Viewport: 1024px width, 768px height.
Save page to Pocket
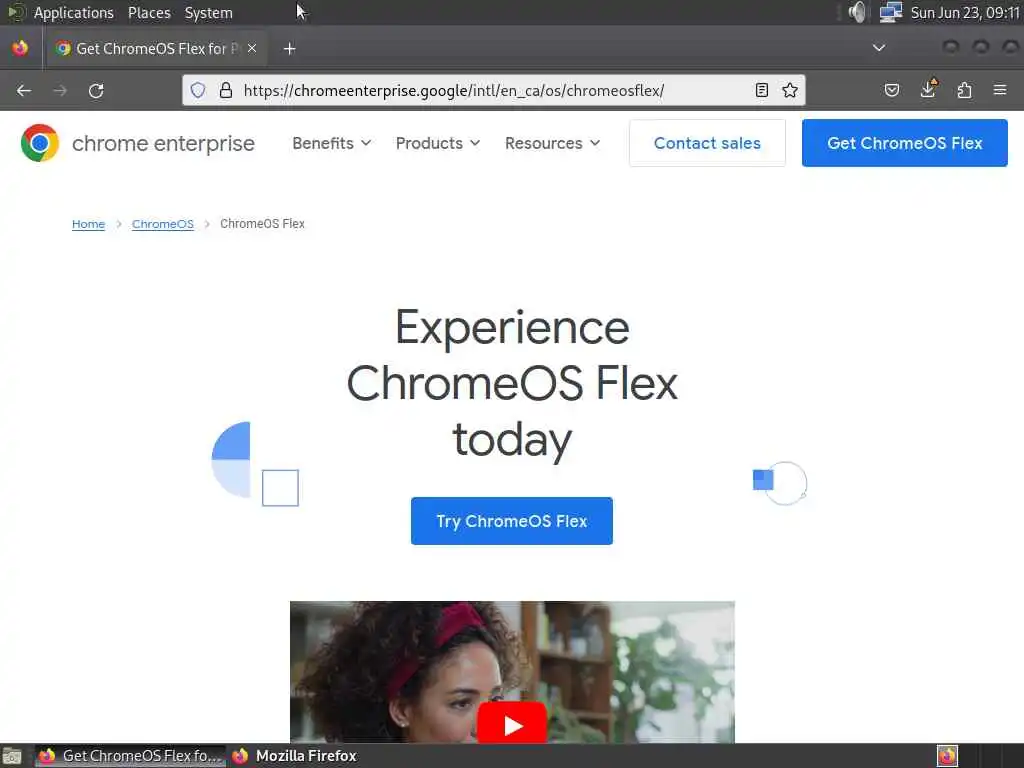[x=891, y=90]
